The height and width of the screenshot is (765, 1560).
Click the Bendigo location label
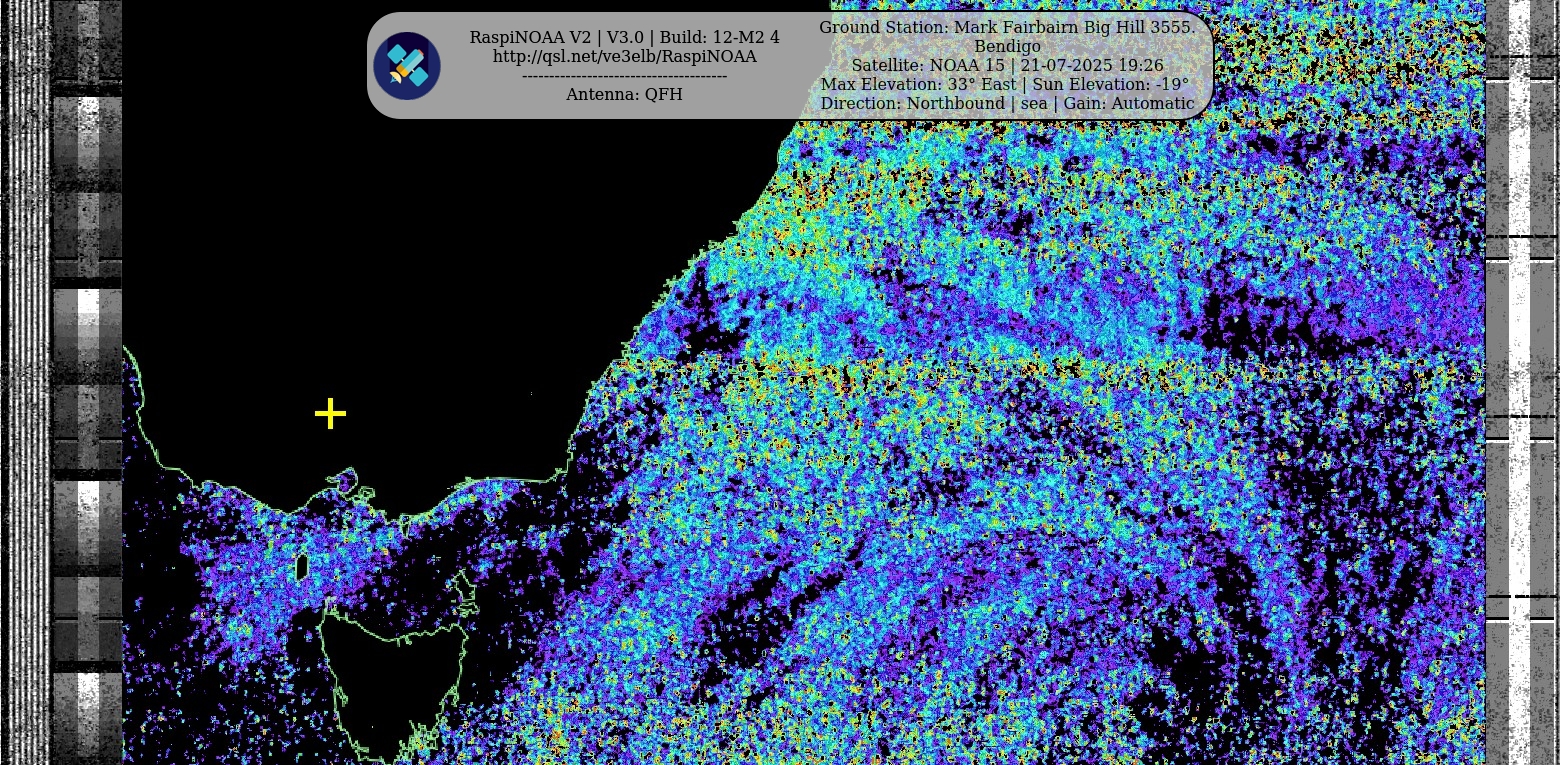(x=1006, y=47)
